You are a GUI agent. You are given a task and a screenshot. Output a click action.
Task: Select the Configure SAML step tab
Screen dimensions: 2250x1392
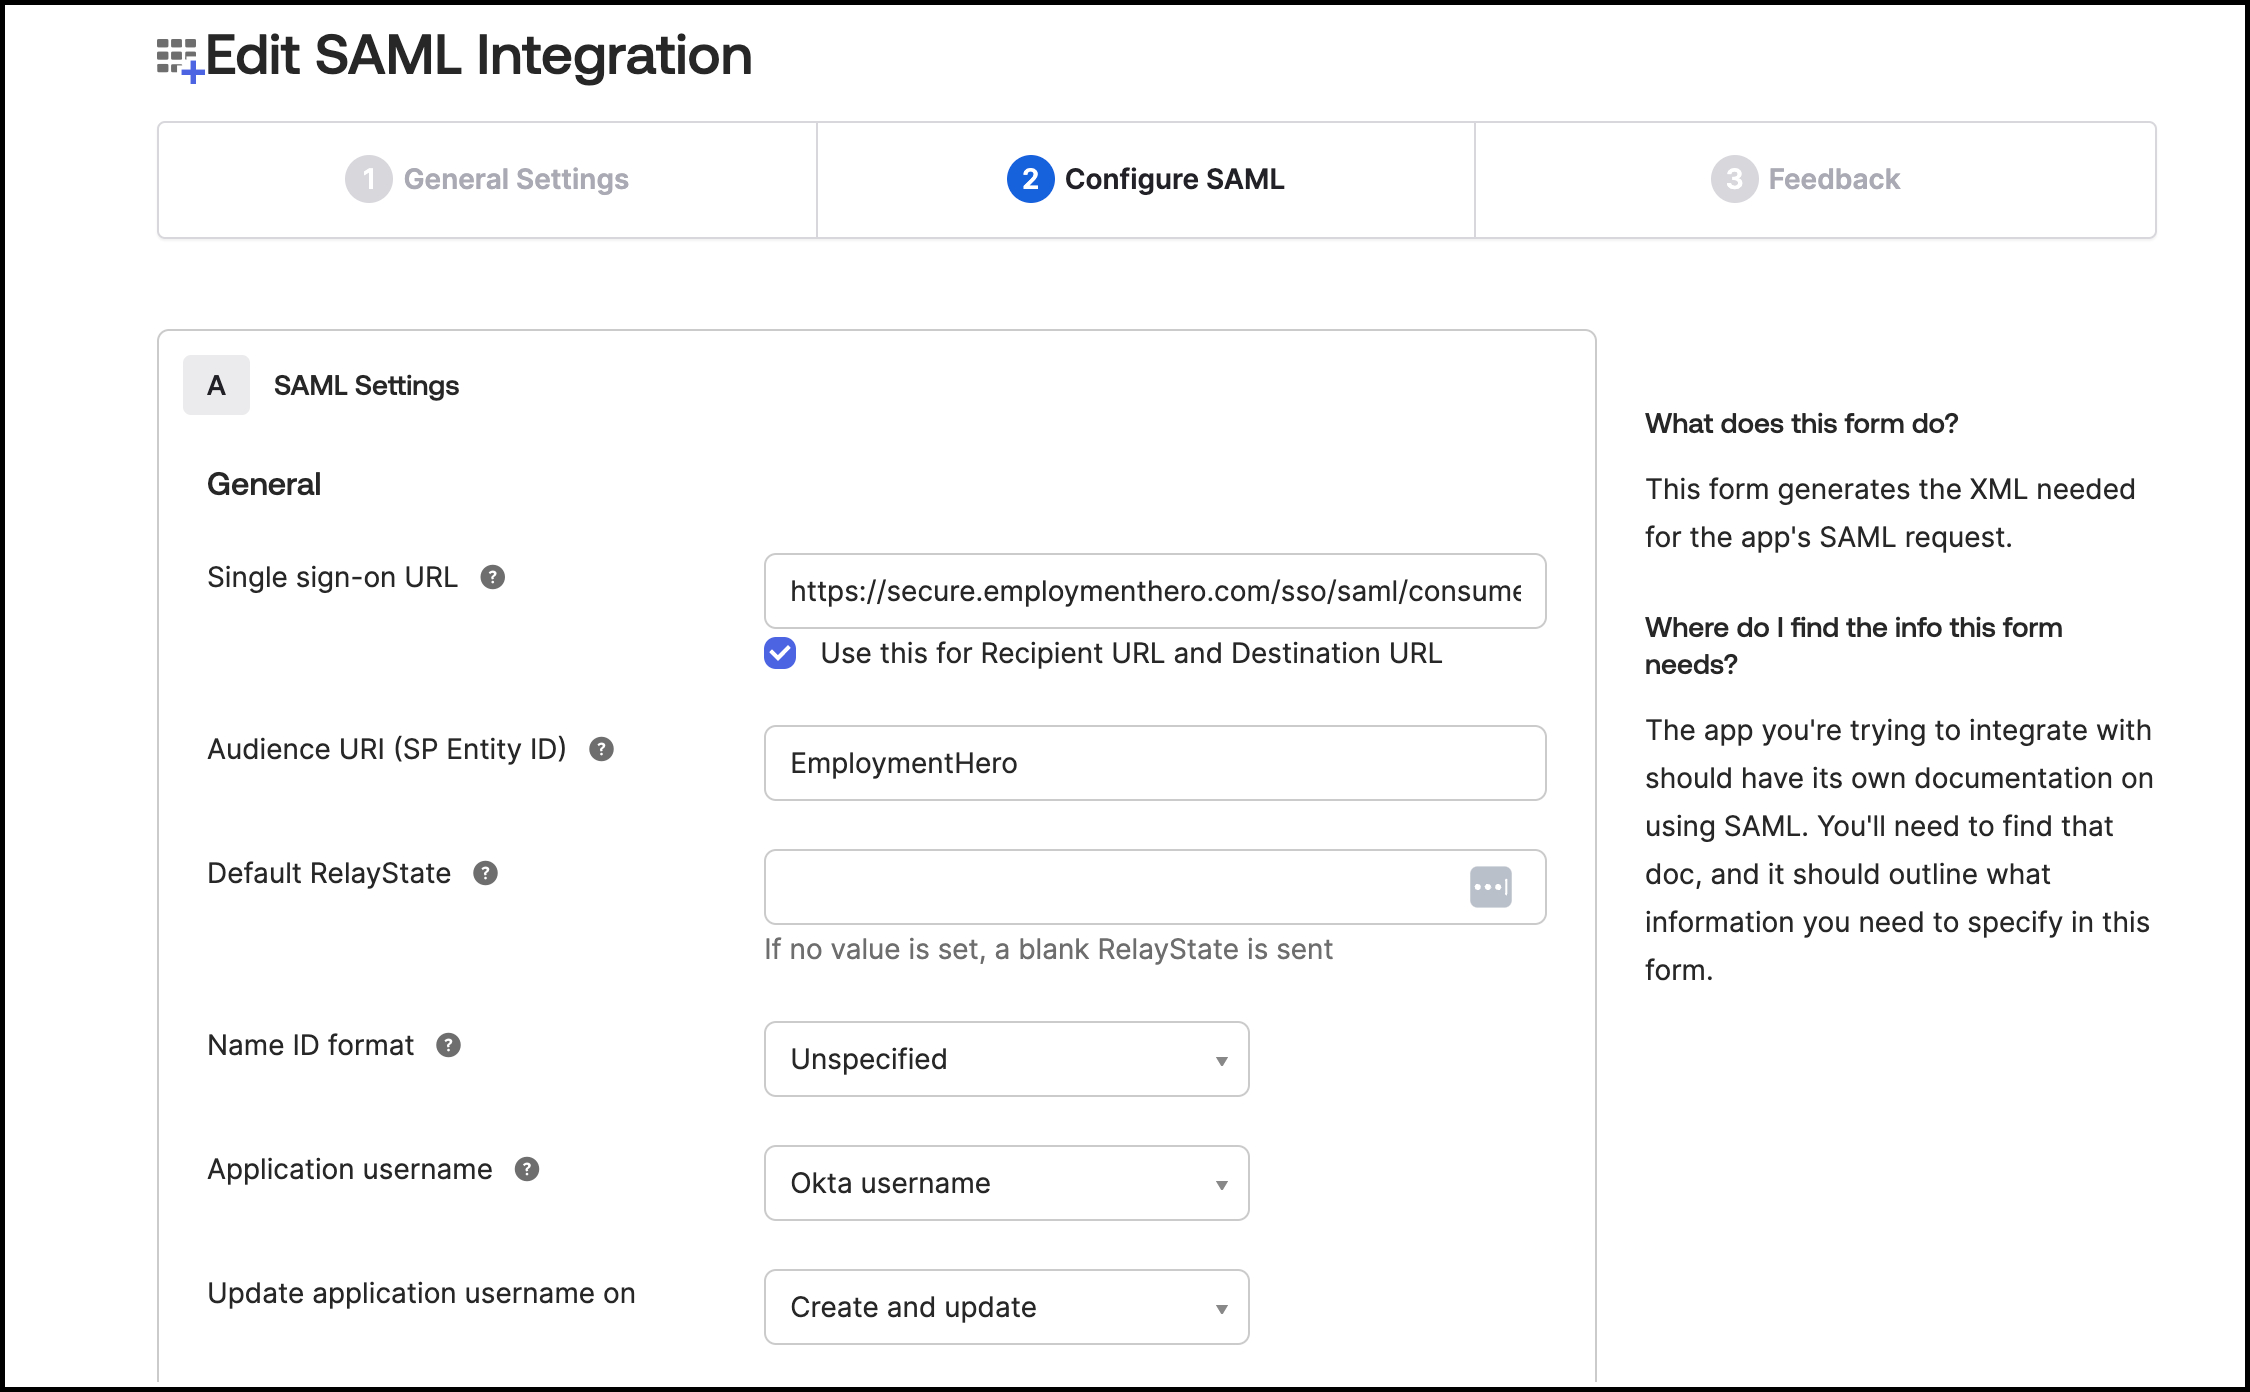point(1146,179)
